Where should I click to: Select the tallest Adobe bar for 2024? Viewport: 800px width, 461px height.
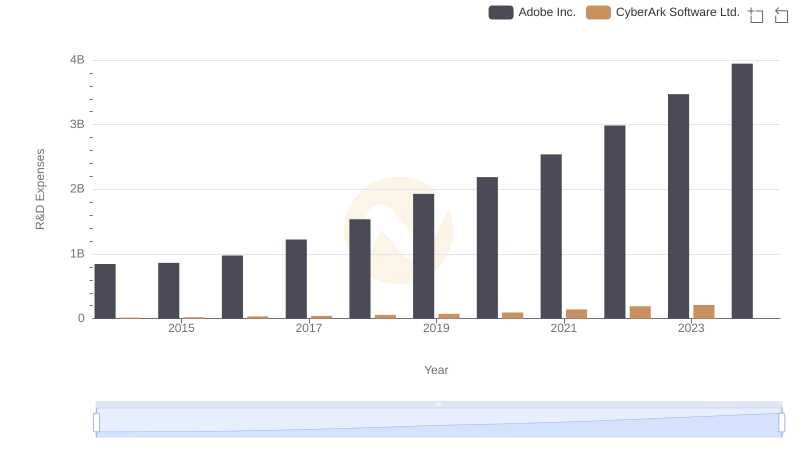pos(742,191)
